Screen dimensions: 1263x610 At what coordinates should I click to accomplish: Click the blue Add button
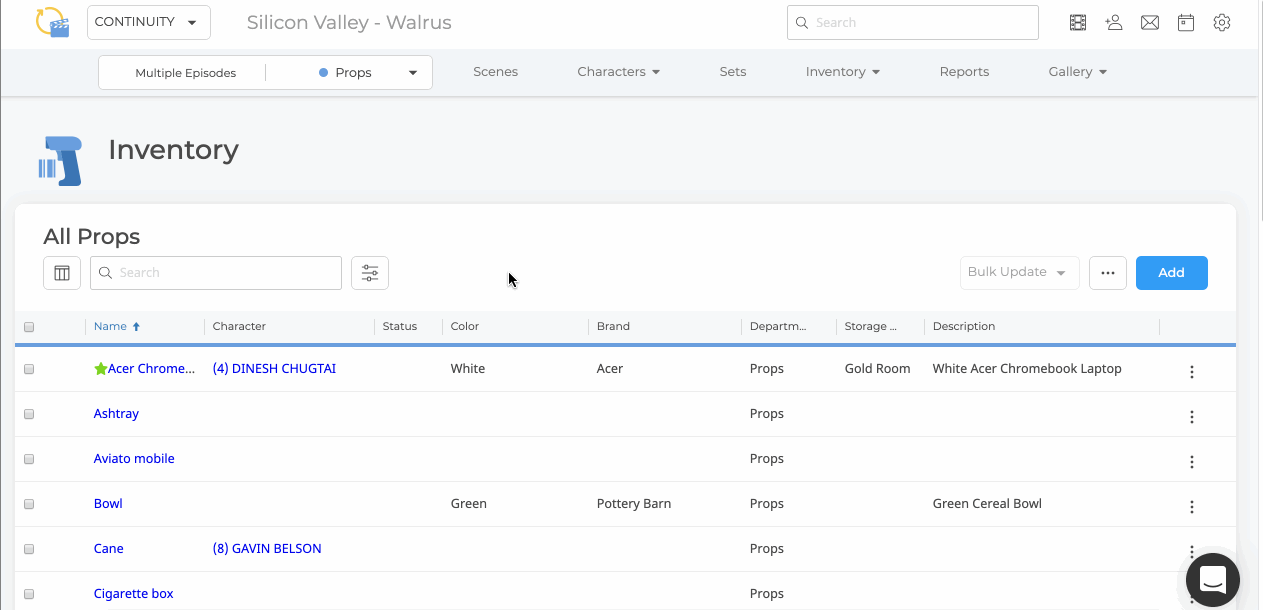coord(1171,273)
